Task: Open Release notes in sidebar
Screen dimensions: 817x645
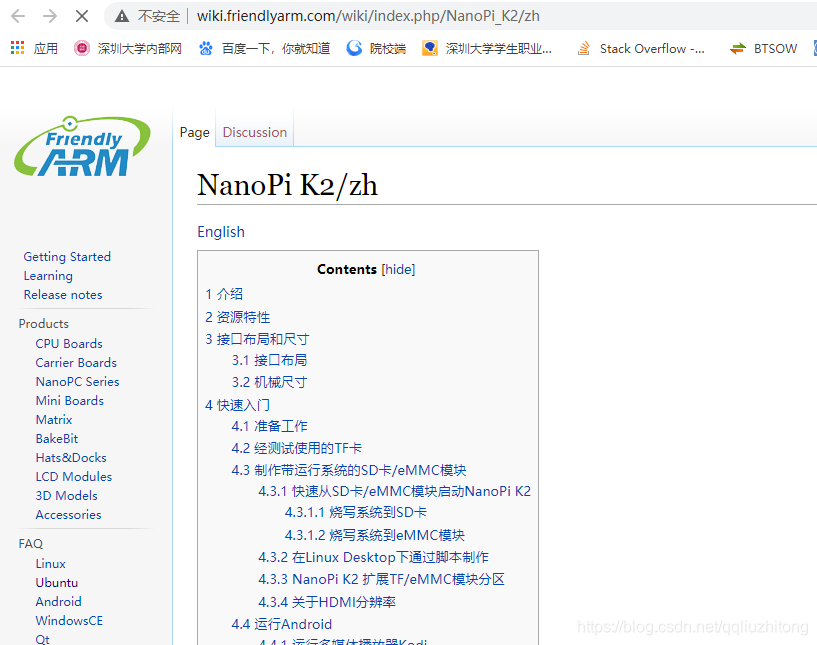Action: click(x=63, y=295)
